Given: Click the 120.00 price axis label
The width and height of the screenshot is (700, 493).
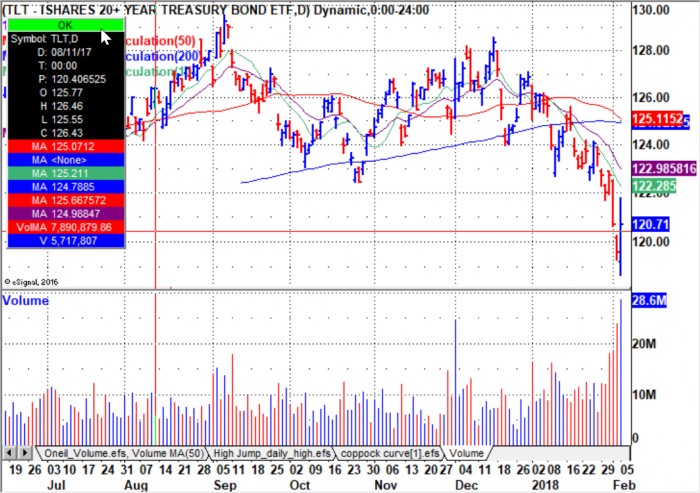Looking at the screenshot, I should (651, 242).
